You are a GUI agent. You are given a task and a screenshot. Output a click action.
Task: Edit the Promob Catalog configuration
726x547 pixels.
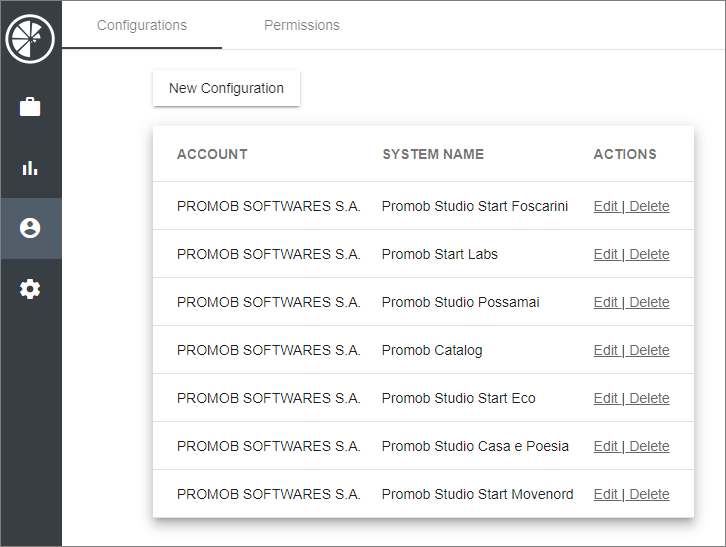pos(606,350)
